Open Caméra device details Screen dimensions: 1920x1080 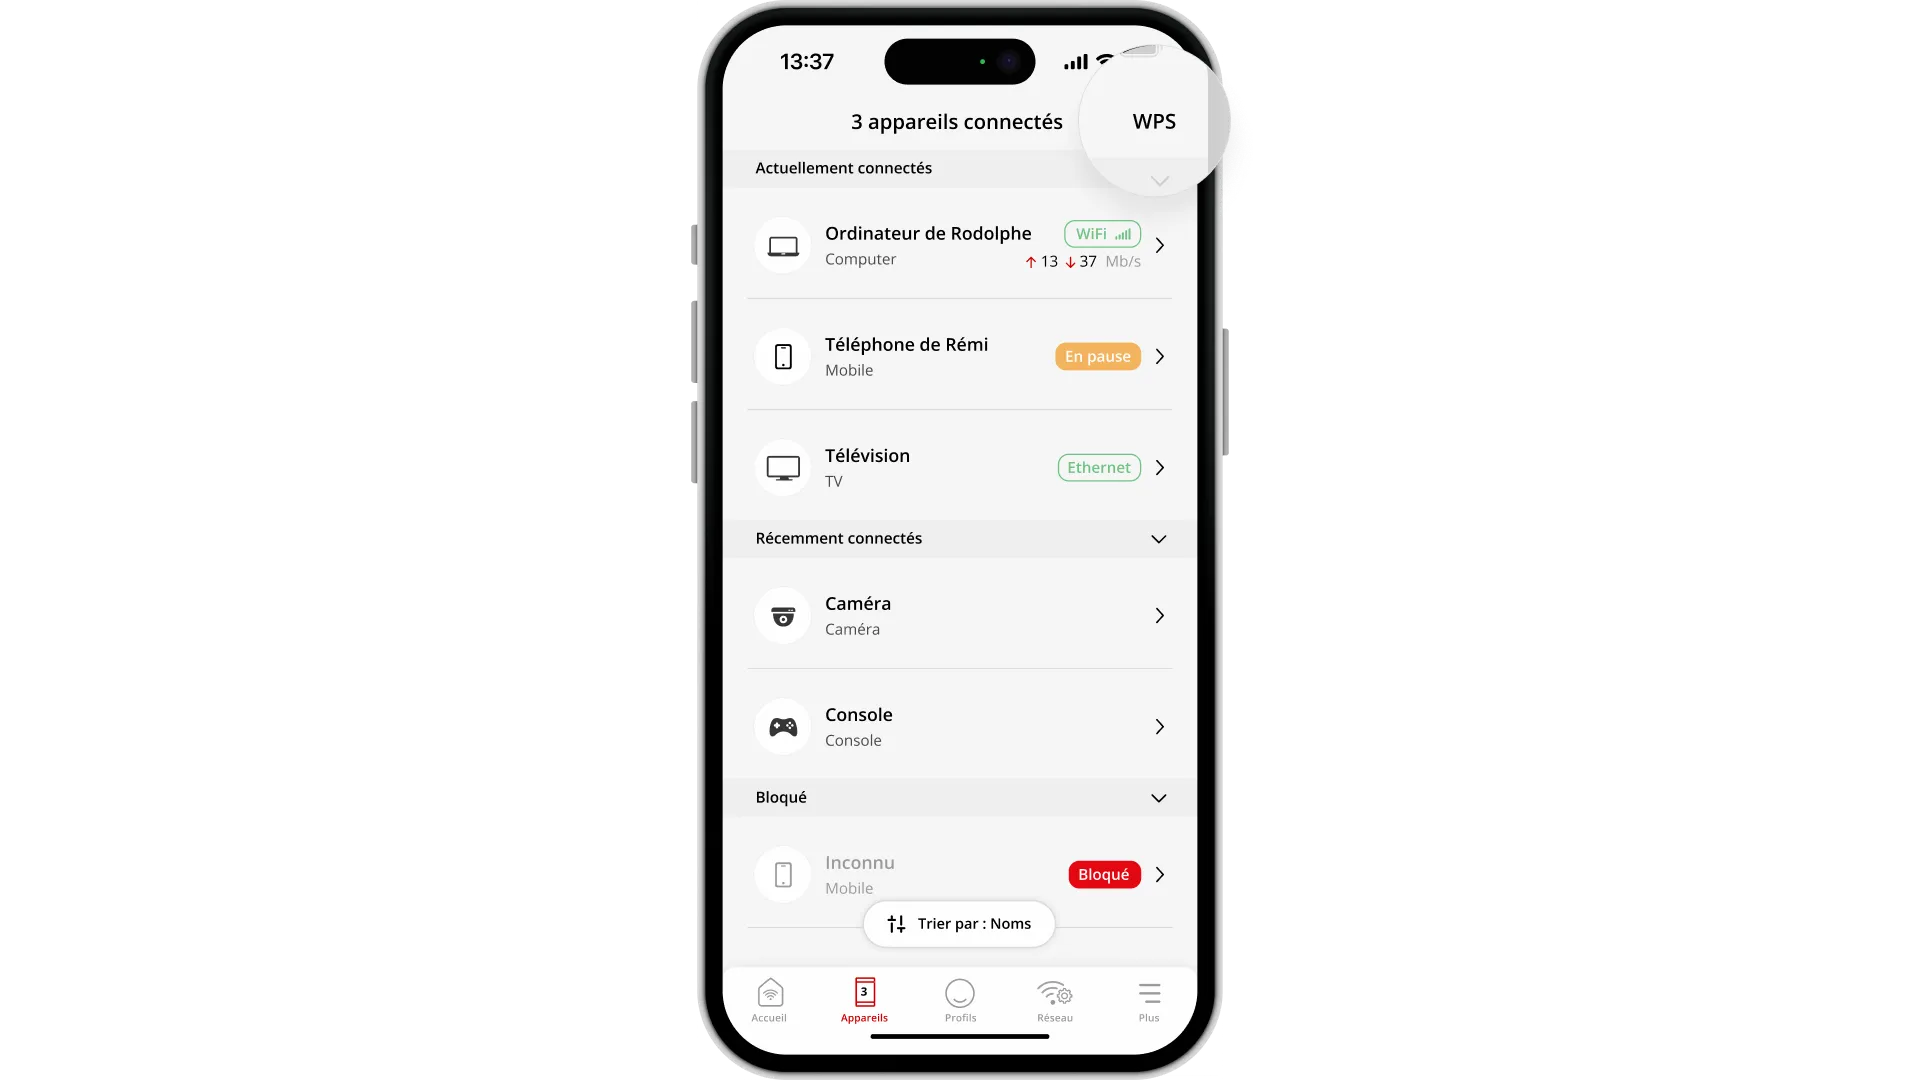click(x=959, y=616)
